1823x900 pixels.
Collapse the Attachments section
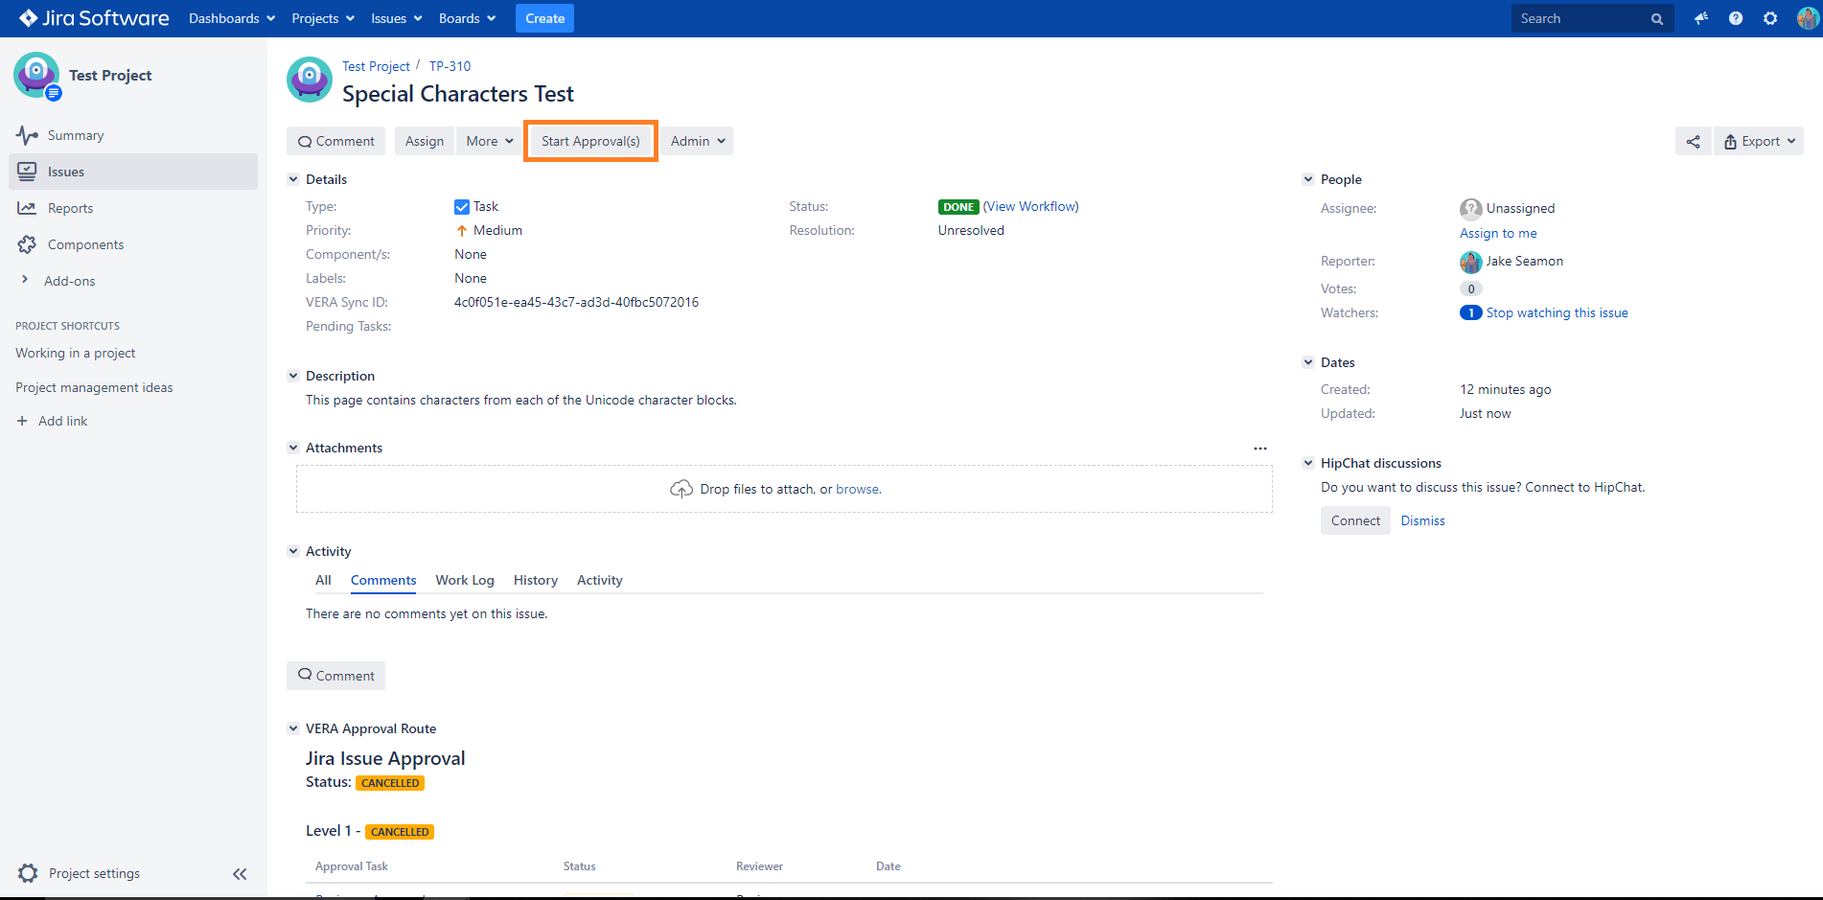point(293,448)
